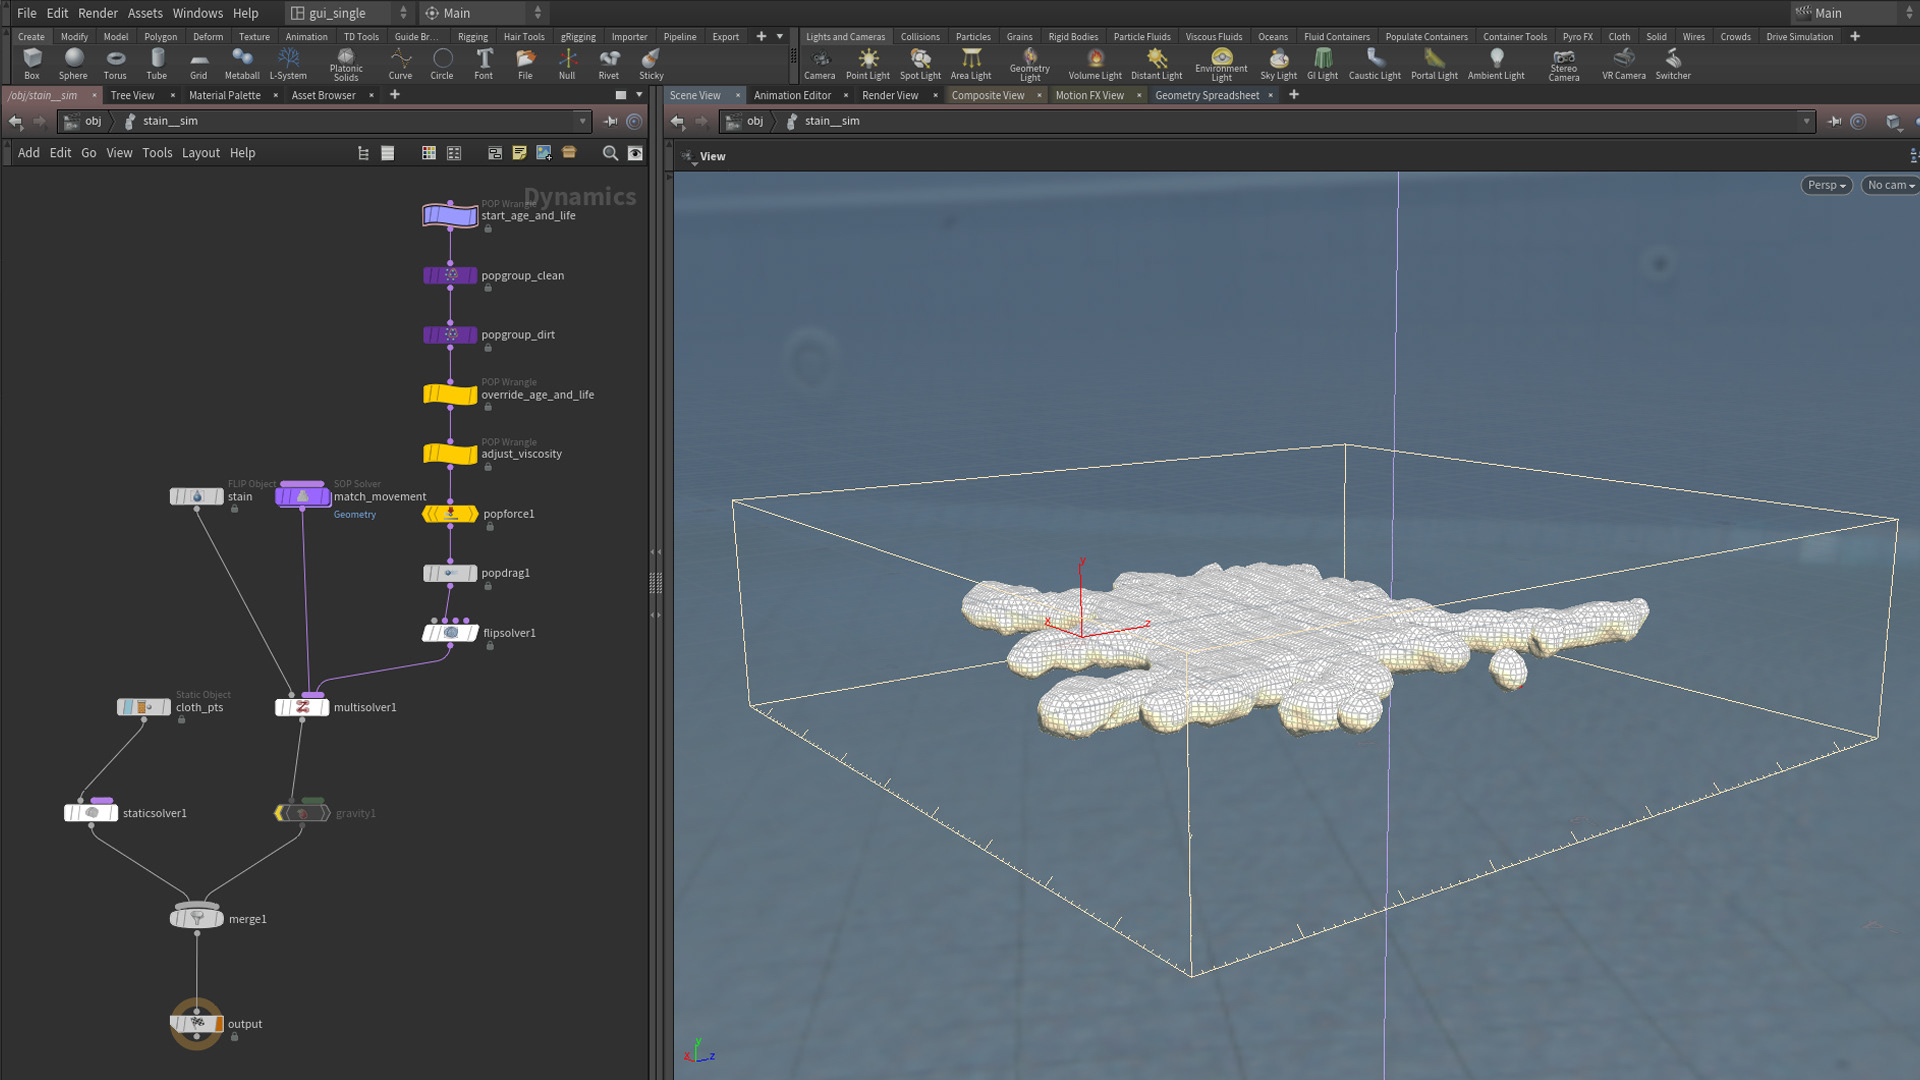Add a Geometry Light
This screenshot has width=1920, height=1080.
tap(1030, 65)
